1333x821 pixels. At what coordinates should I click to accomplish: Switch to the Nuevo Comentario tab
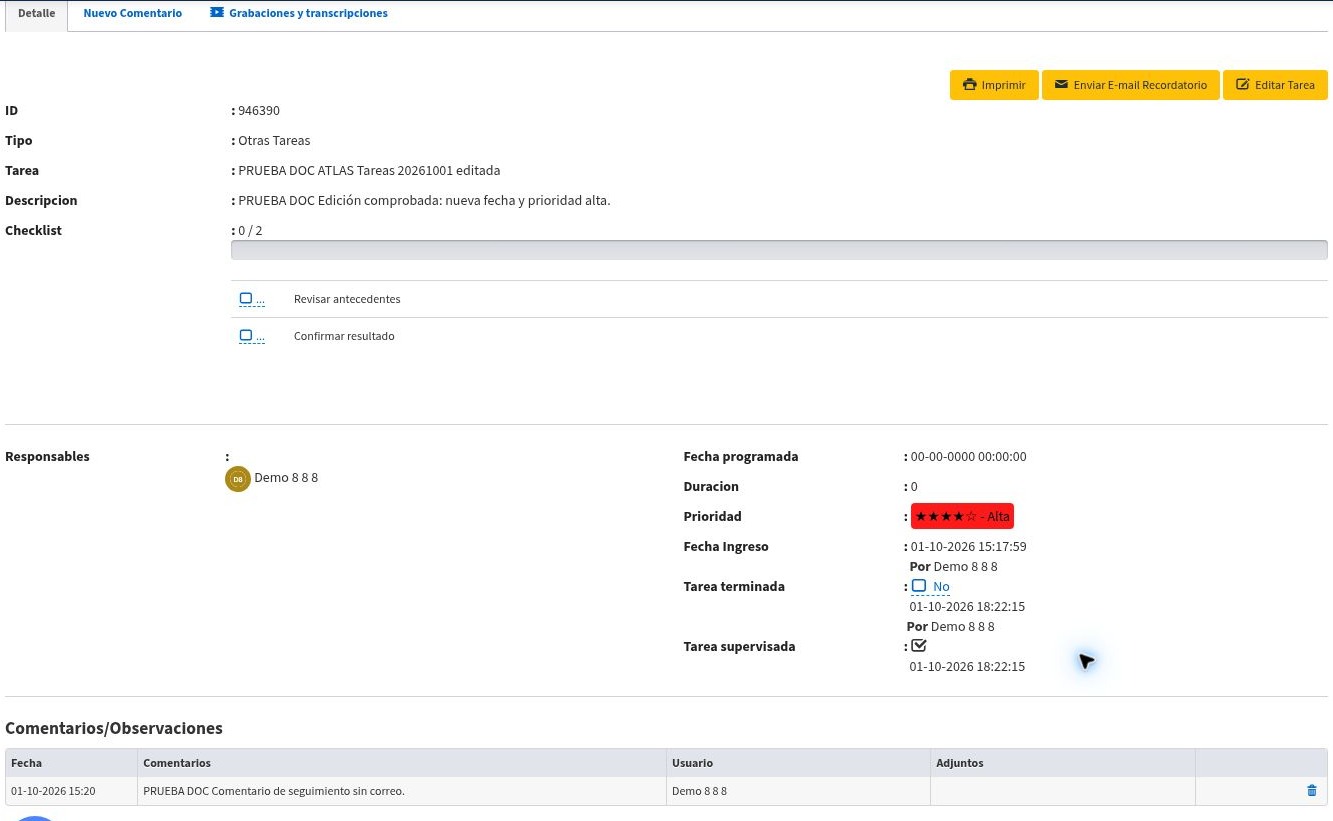[x=133, y=14]
